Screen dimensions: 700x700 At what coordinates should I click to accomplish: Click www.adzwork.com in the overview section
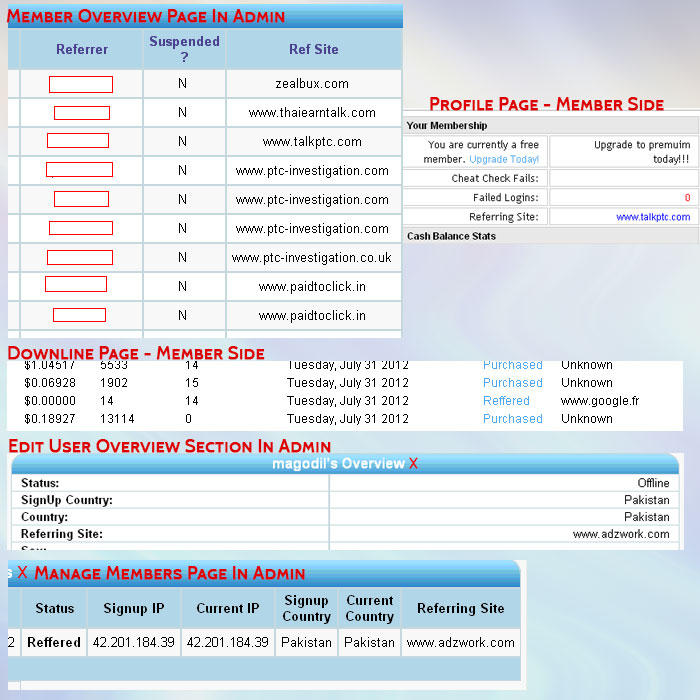(x=621, y=534)
